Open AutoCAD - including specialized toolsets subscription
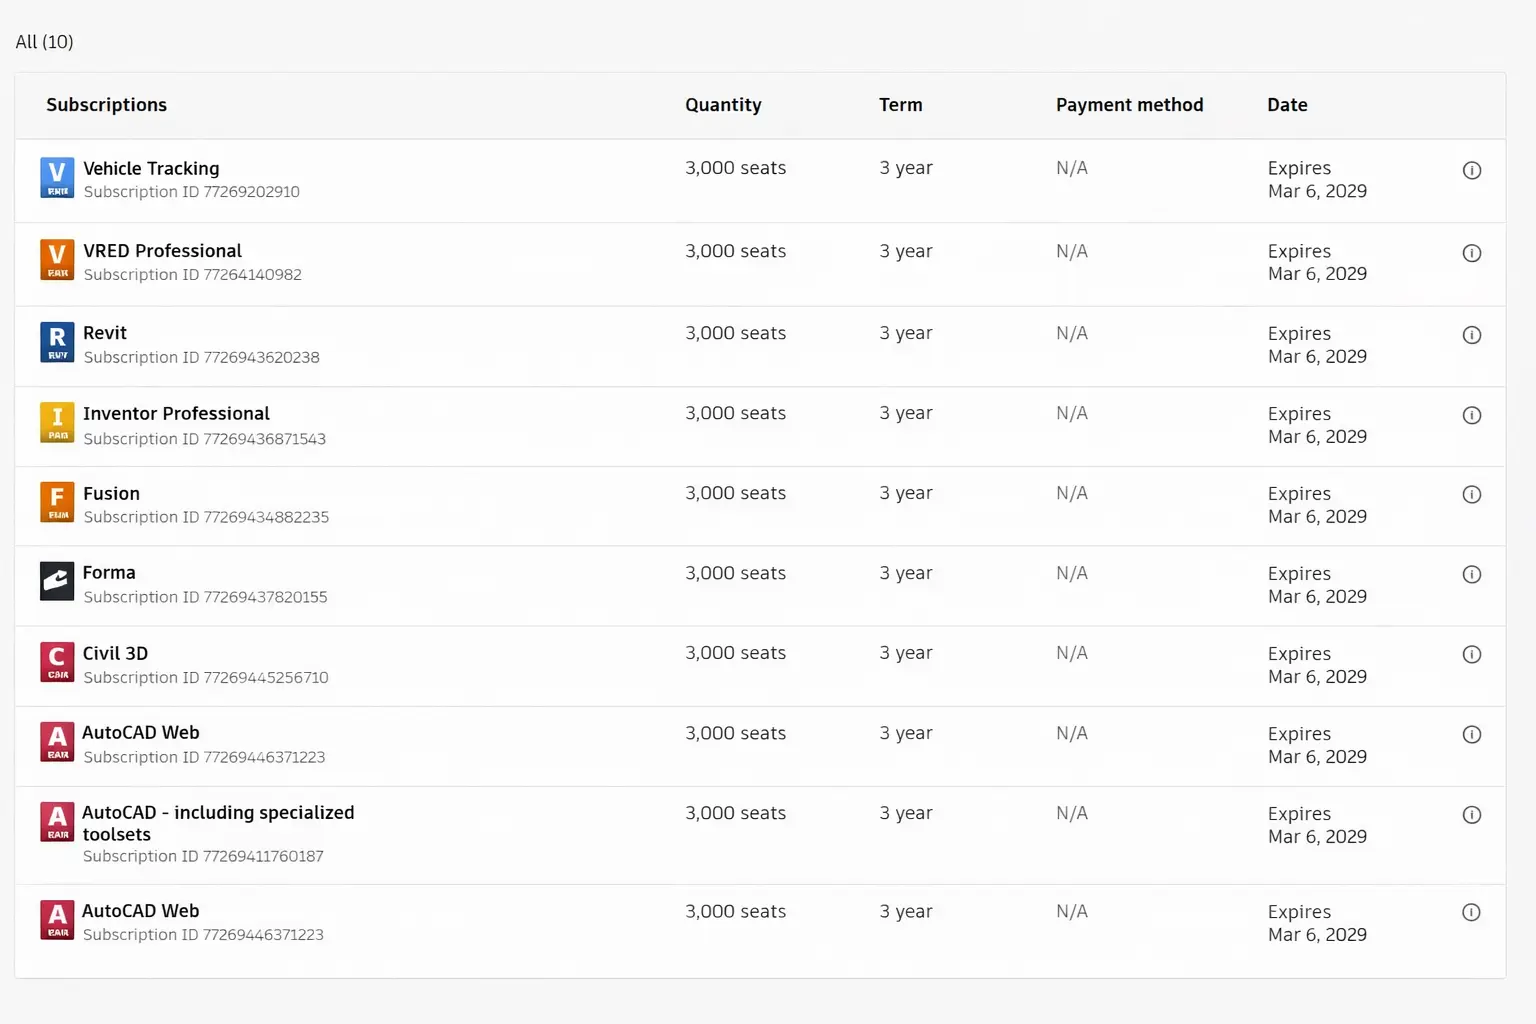Viewport: 1536px width, 1024px height. 218,823
